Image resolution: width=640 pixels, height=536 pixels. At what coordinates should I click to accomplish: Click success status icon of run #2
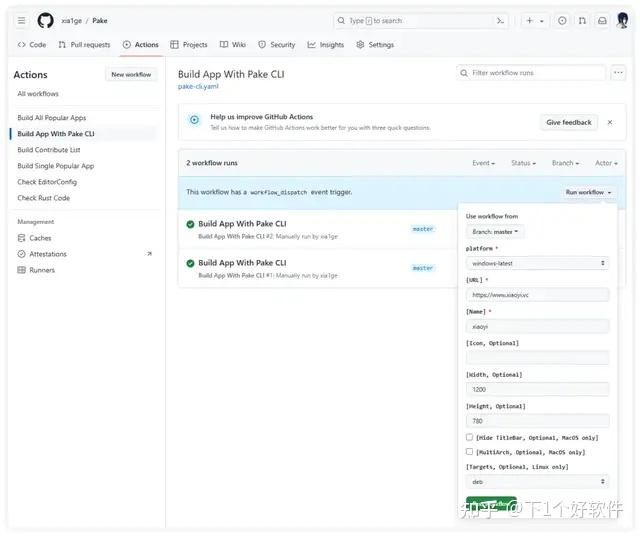point(190,225)
